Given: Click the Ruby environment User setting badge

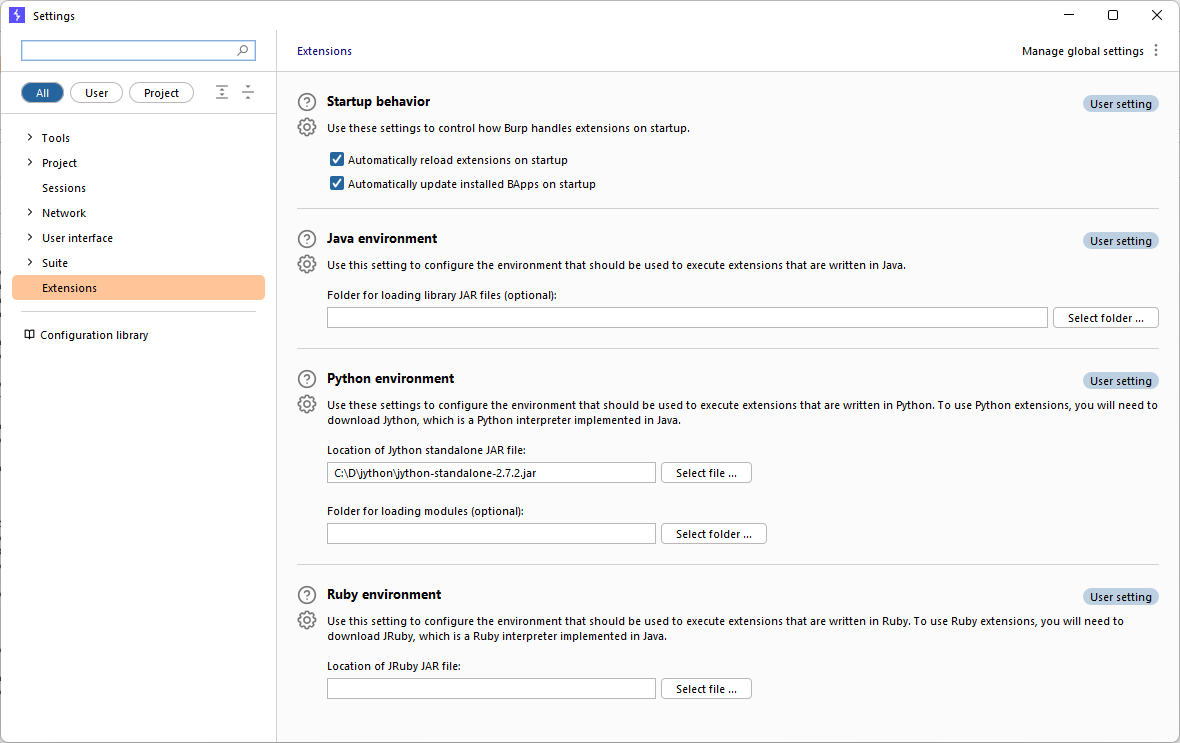Looking at the screenshot, I should click(x=1121, y=597).
